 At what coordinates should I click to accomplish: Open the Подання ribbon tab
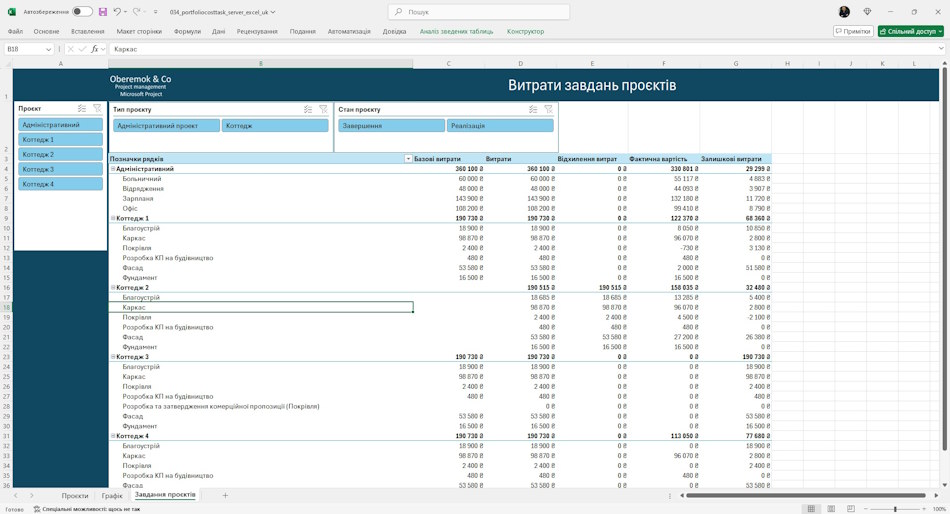pyautogui.click(x=303, y=31)
